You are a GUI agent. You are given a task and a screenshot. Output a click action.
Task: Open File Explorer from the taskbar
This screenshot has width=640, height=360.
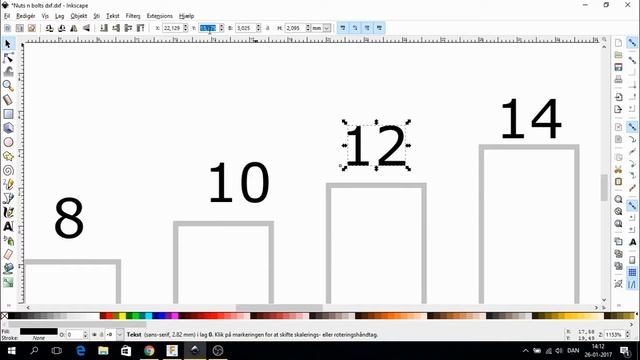[x=103, y=351]
